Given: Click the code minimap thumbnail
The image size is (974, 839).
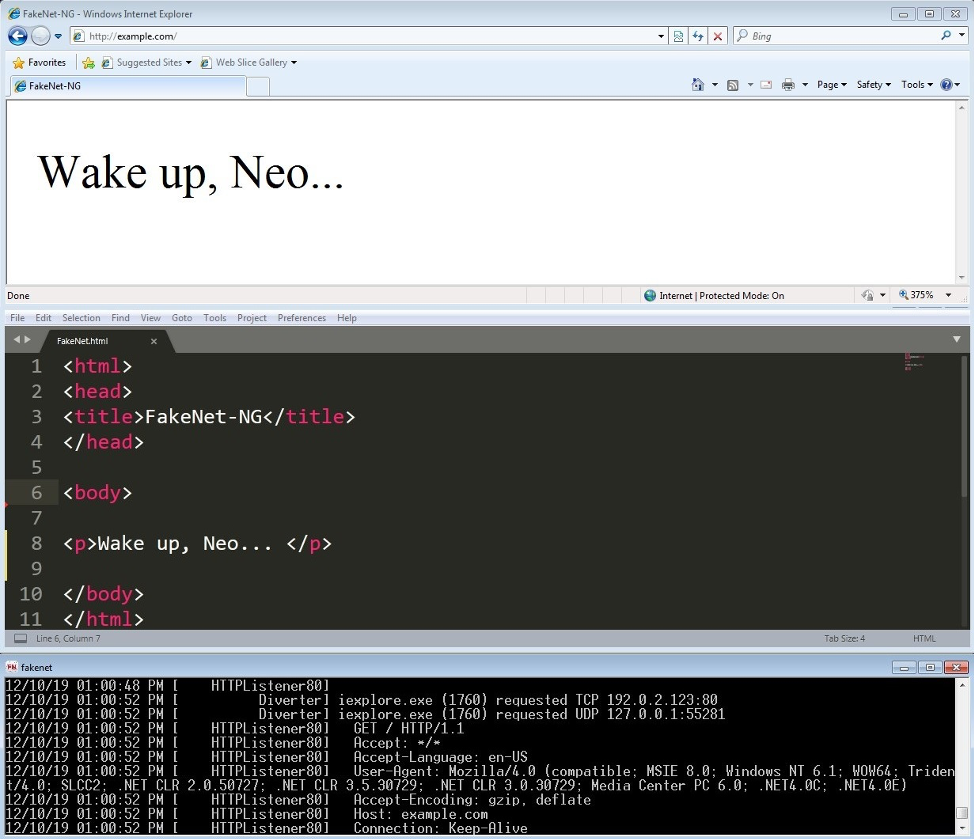Looking at the screenshot, I should click(x=913, y=362).
